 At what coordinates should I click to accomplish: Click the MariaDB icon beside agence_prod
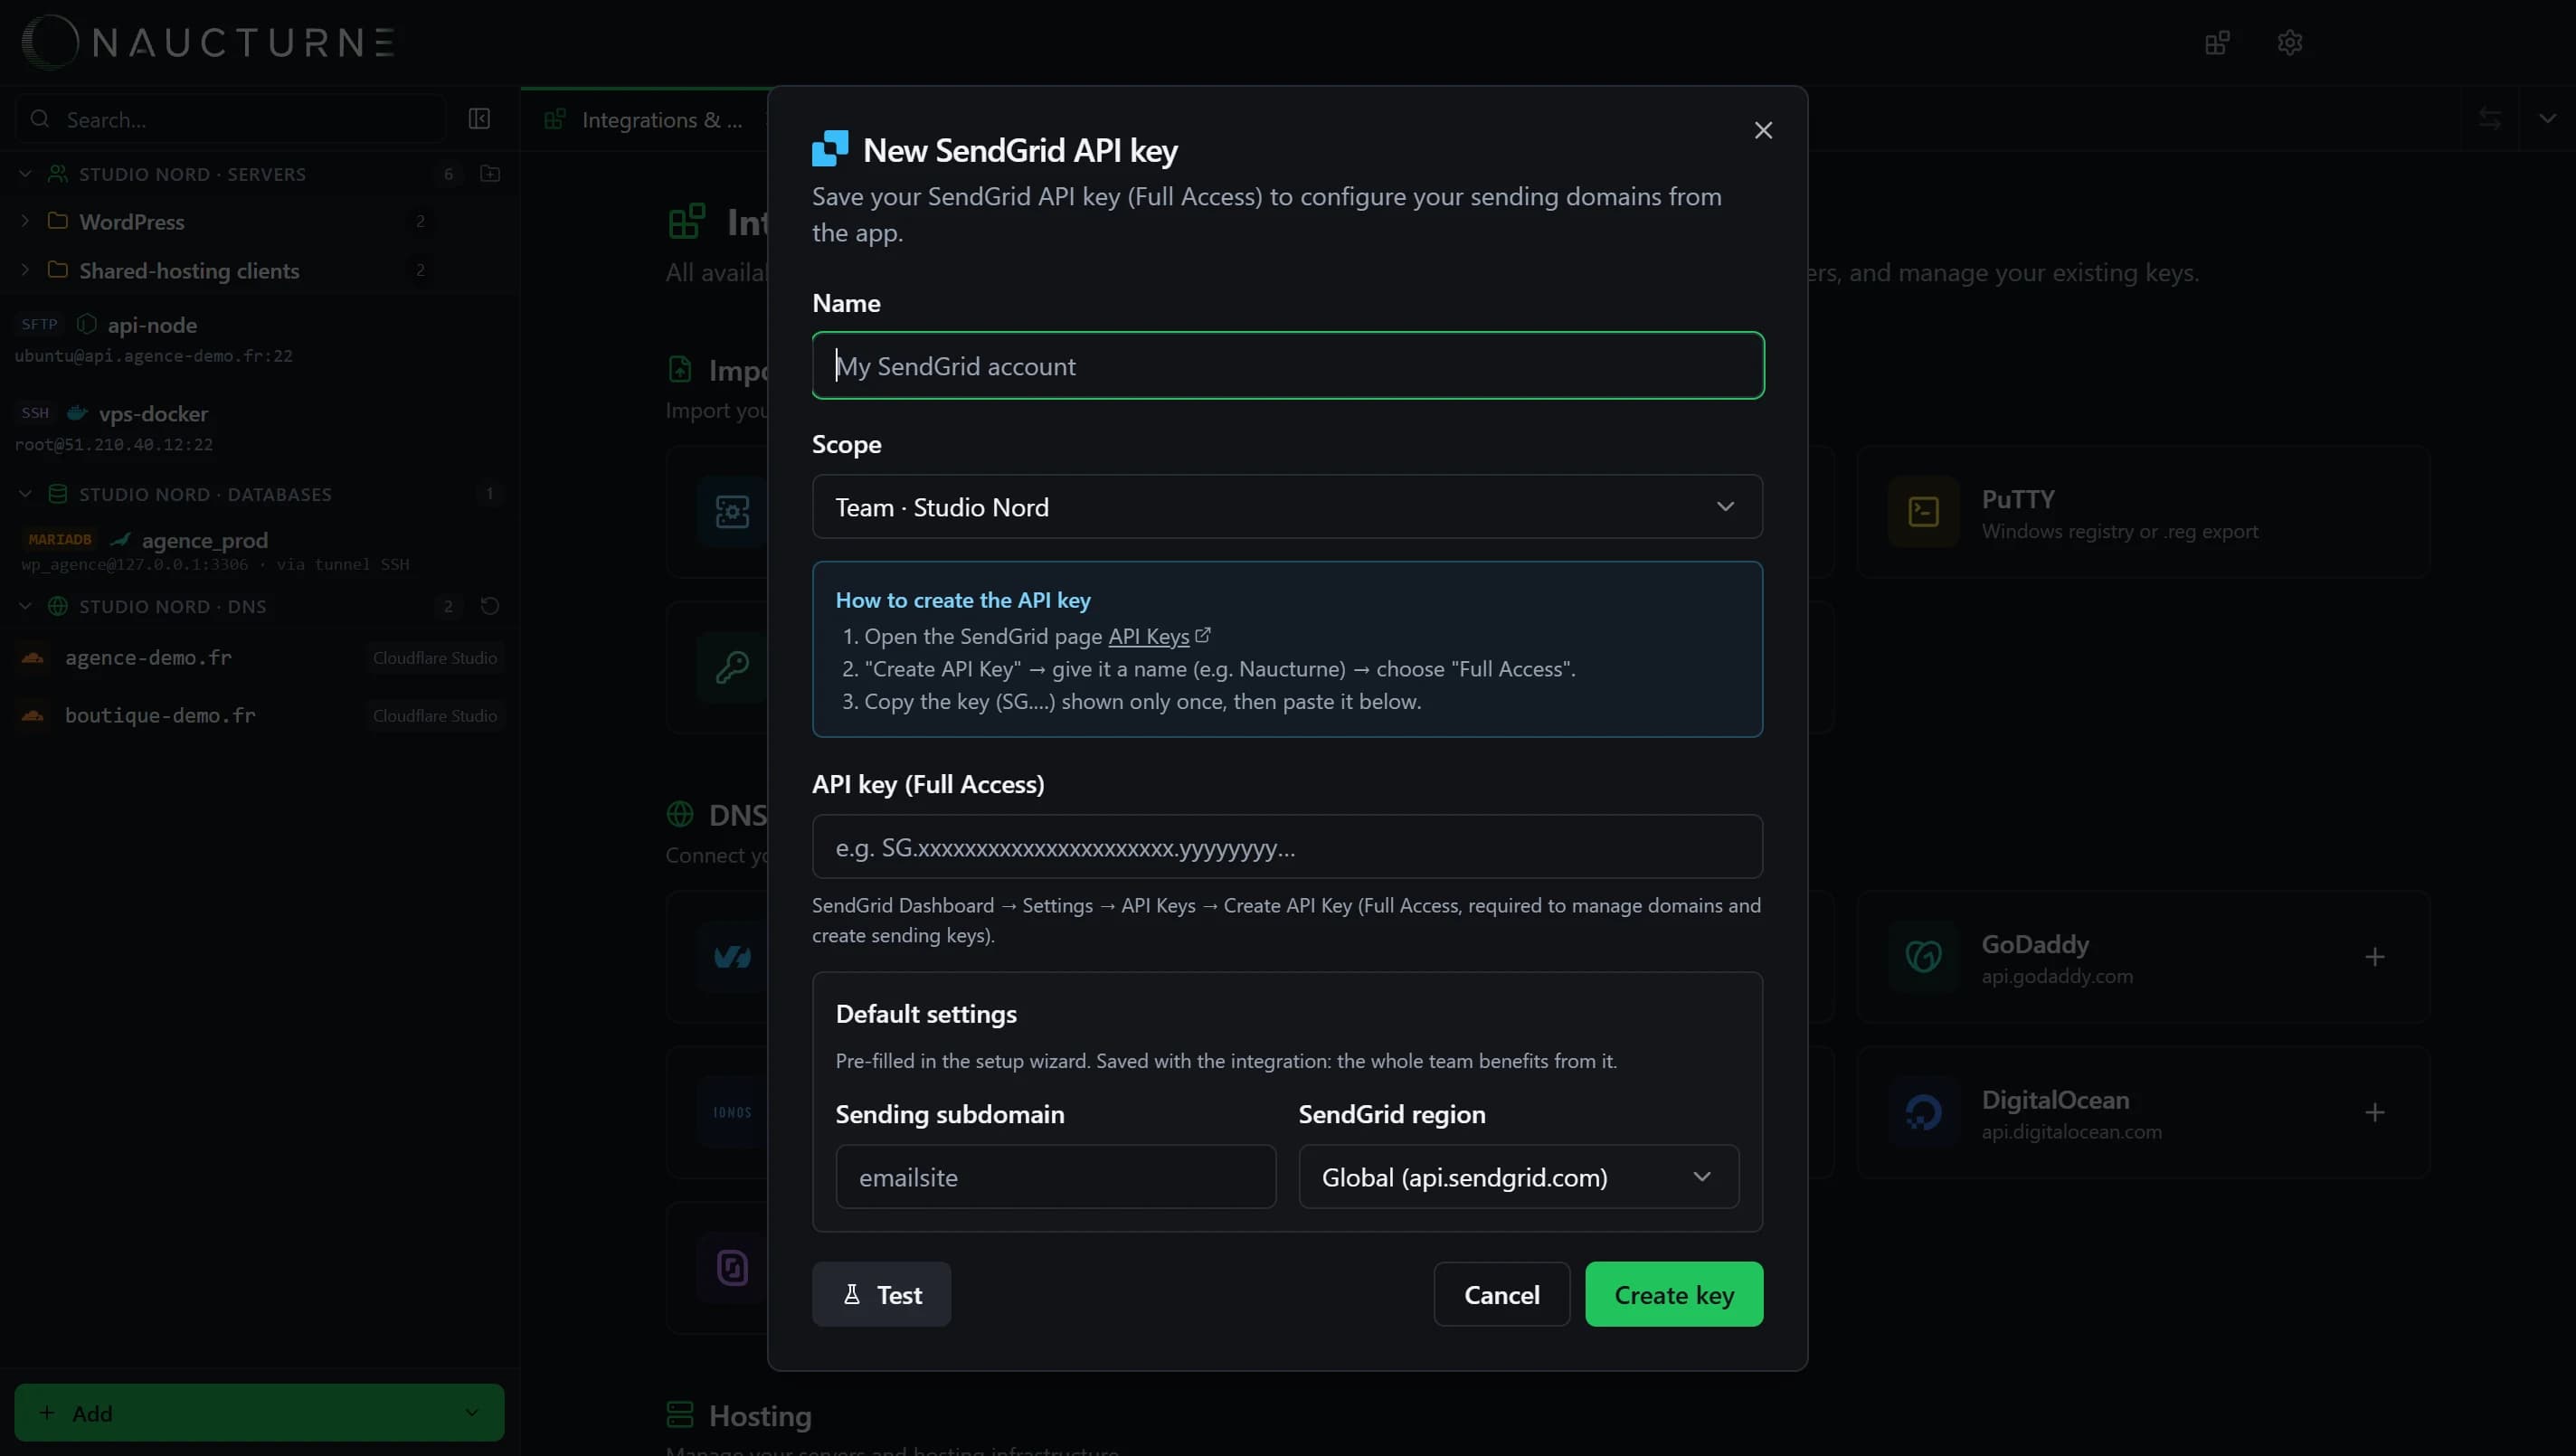121,540
